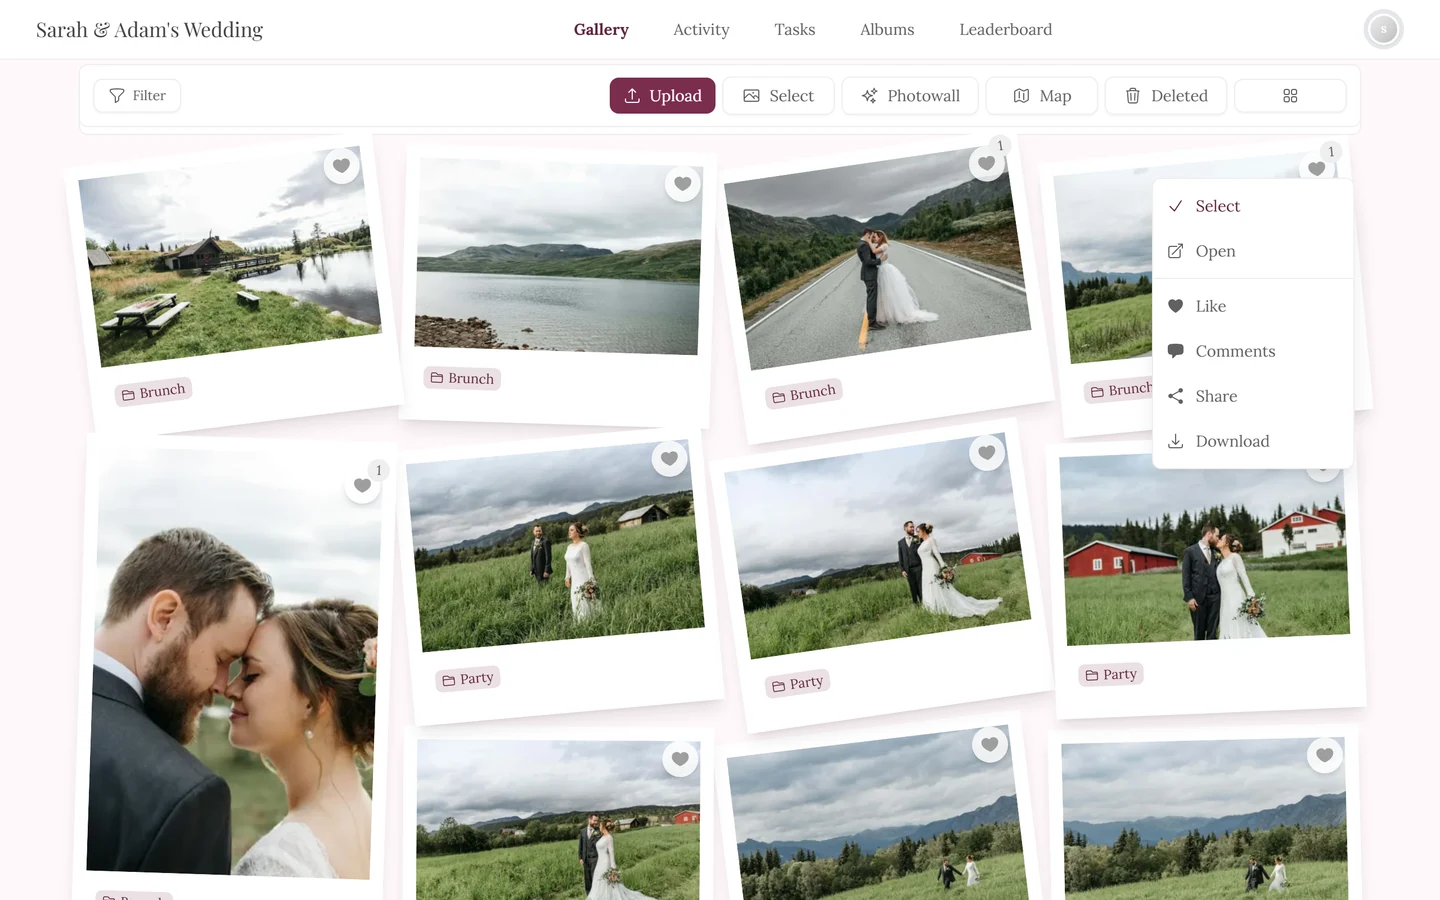
Task: Open the user avatar menu
Action: click(1384, 30)
